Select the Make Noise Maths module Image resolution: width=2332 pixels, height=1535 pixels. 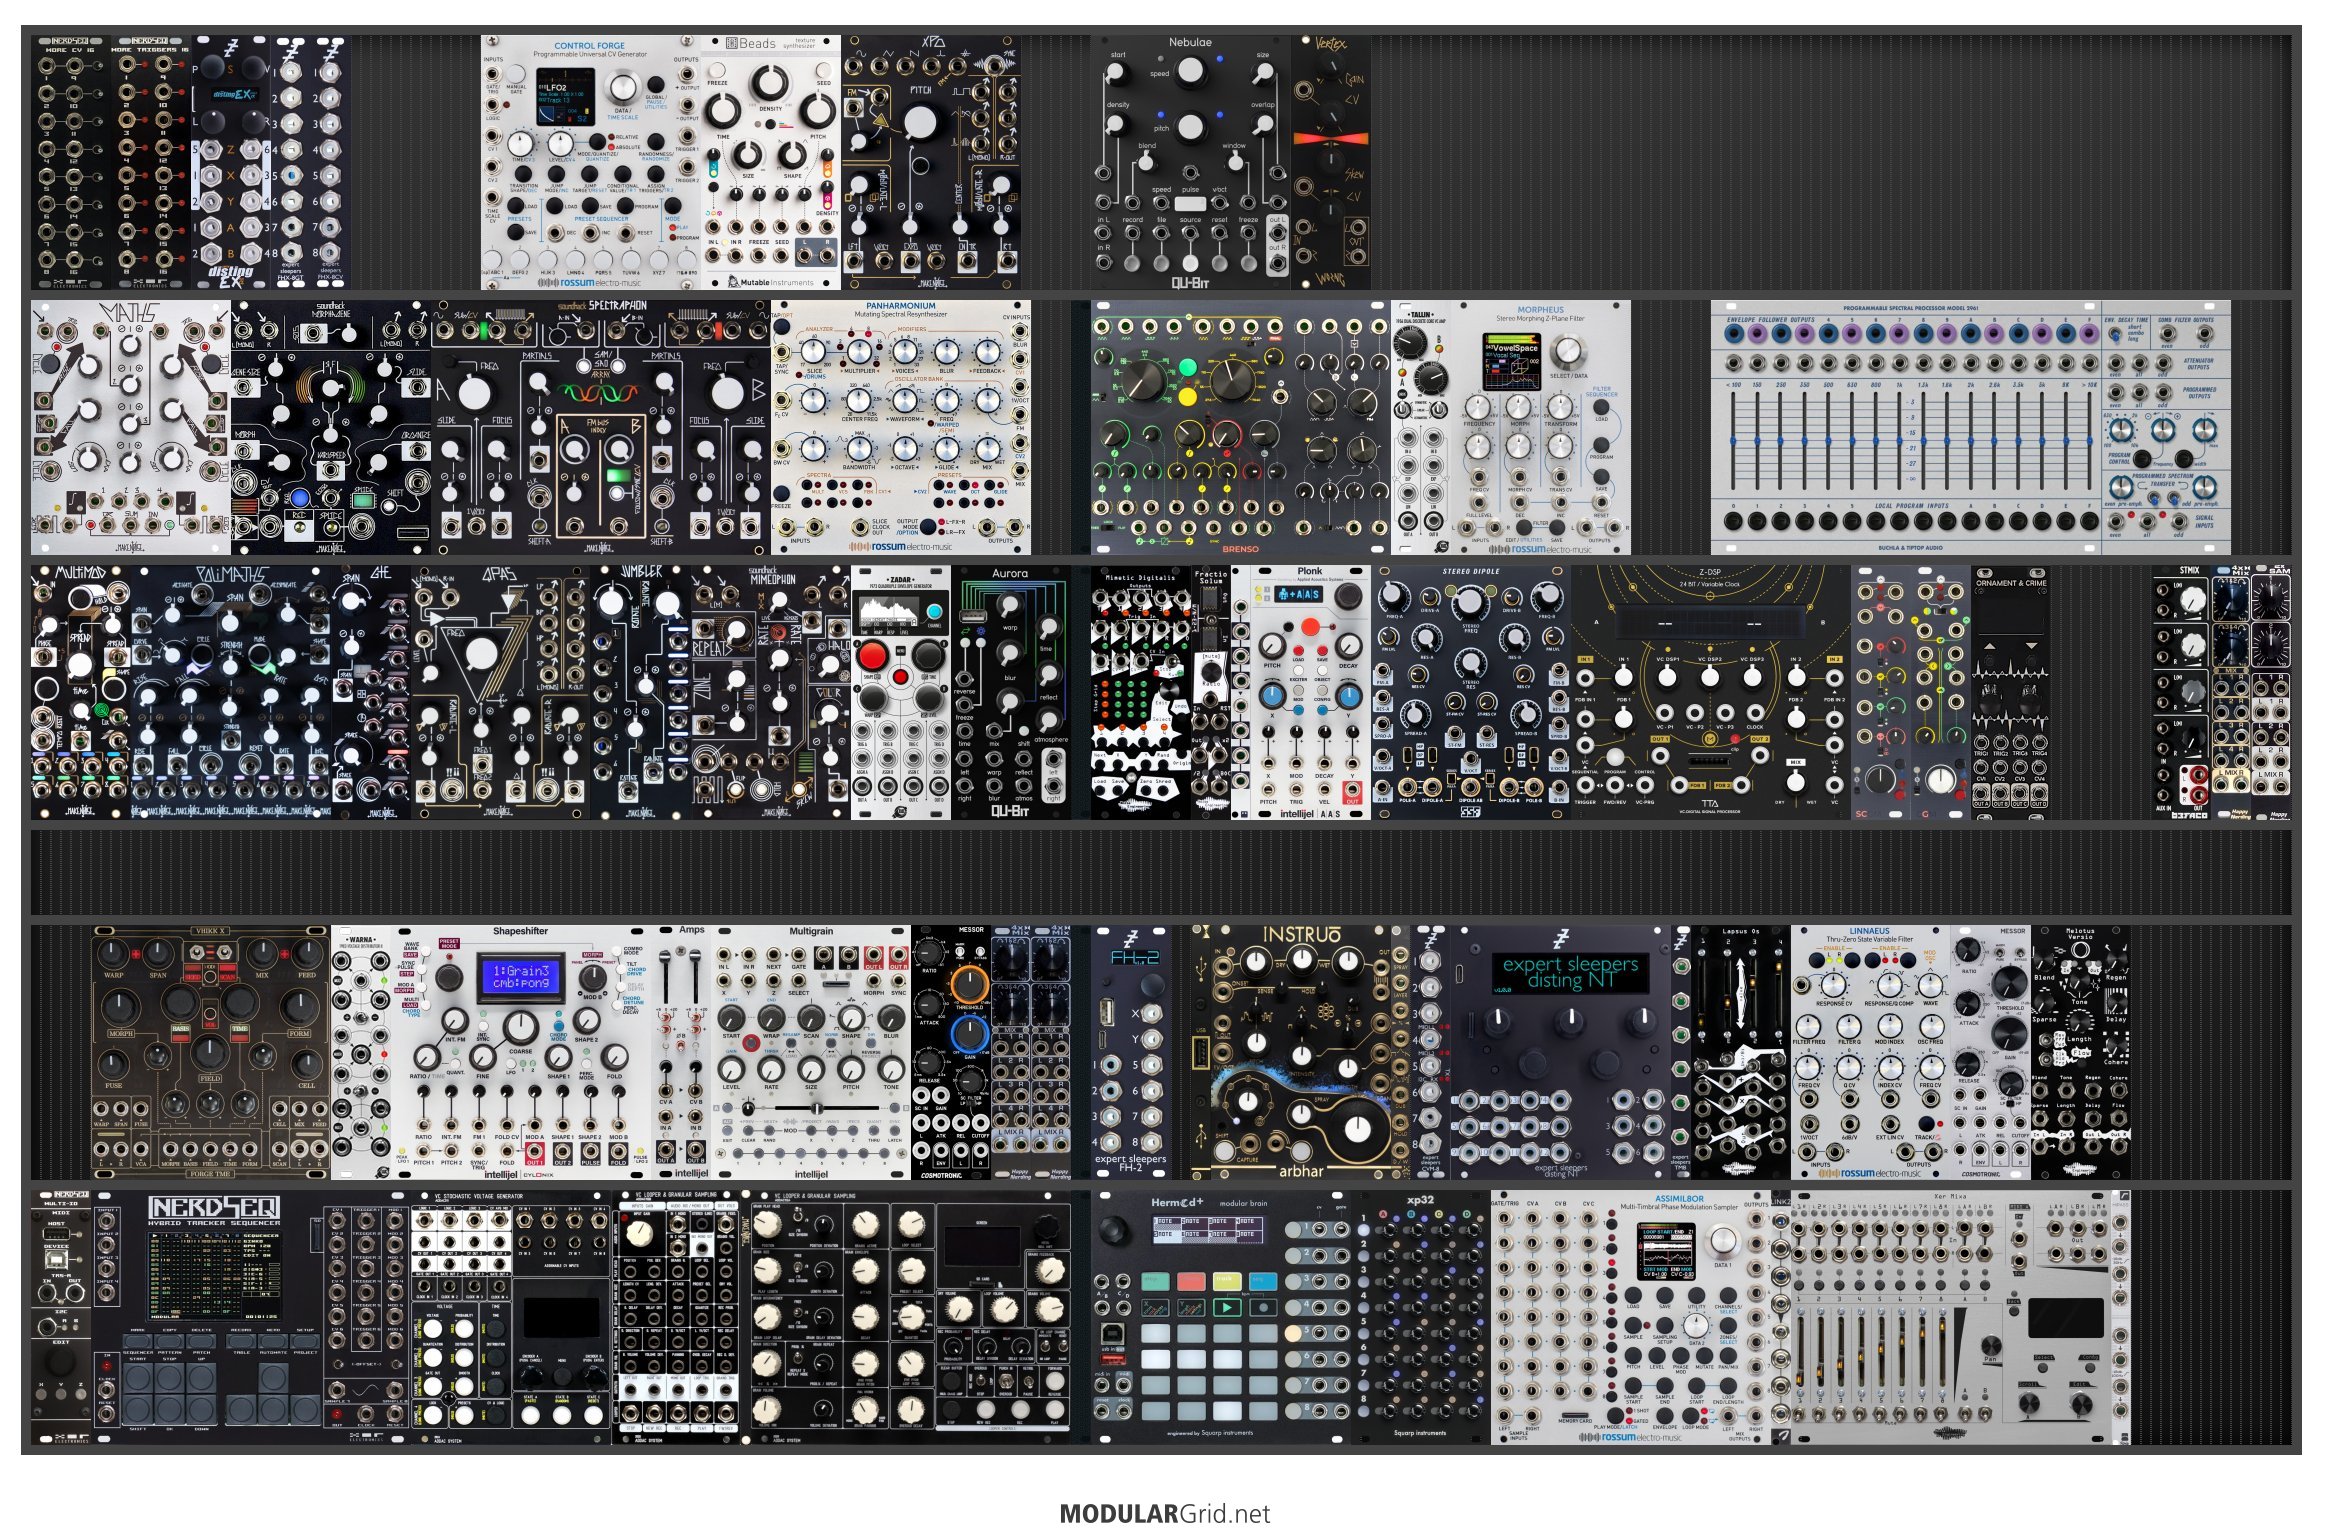130,428
